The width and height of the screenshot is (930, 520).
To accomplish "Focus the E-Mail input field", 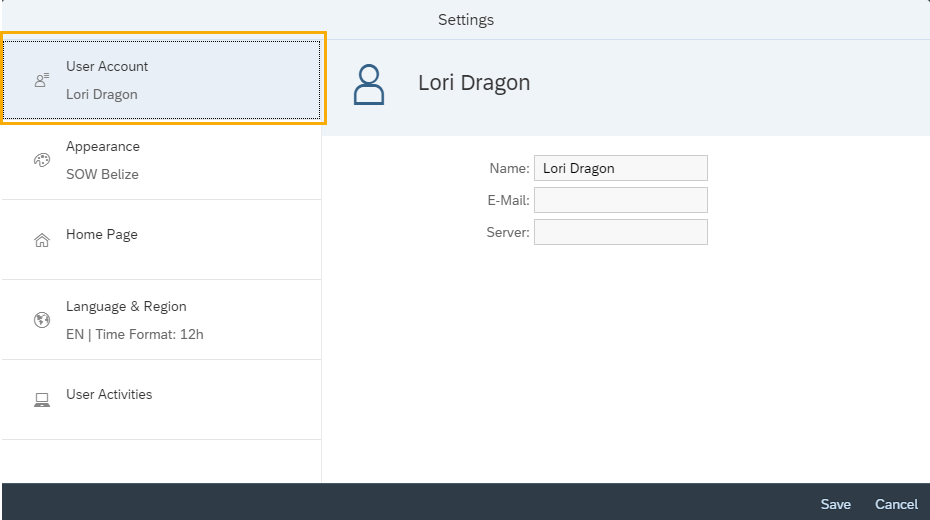I will tap(620, 200).
